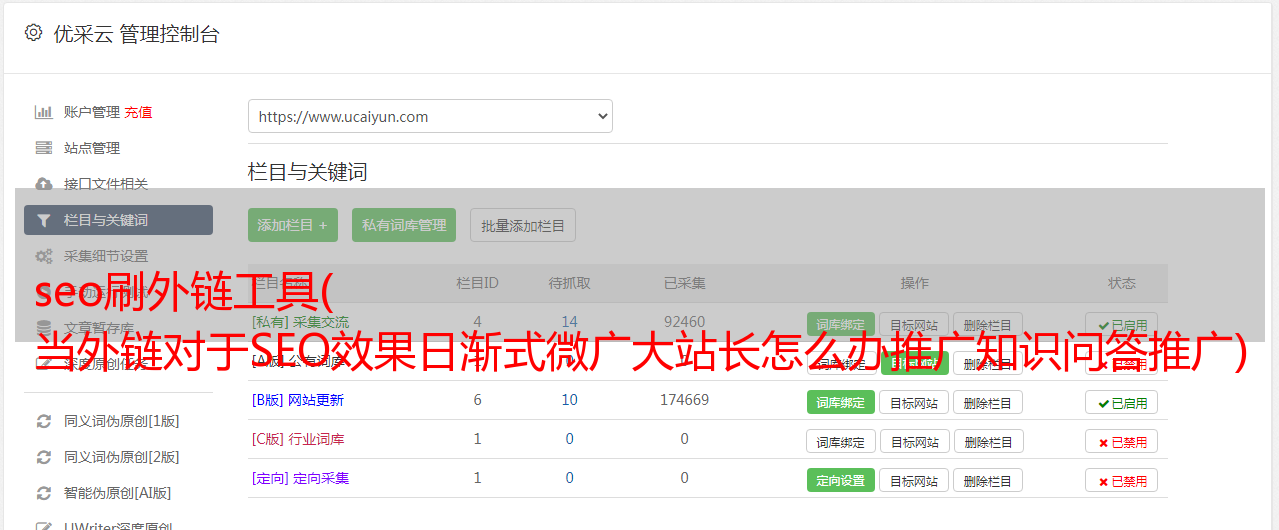Click the 添加栏目 + button
The height and width of the screenshot is (530, 1279).
point(293,225)
